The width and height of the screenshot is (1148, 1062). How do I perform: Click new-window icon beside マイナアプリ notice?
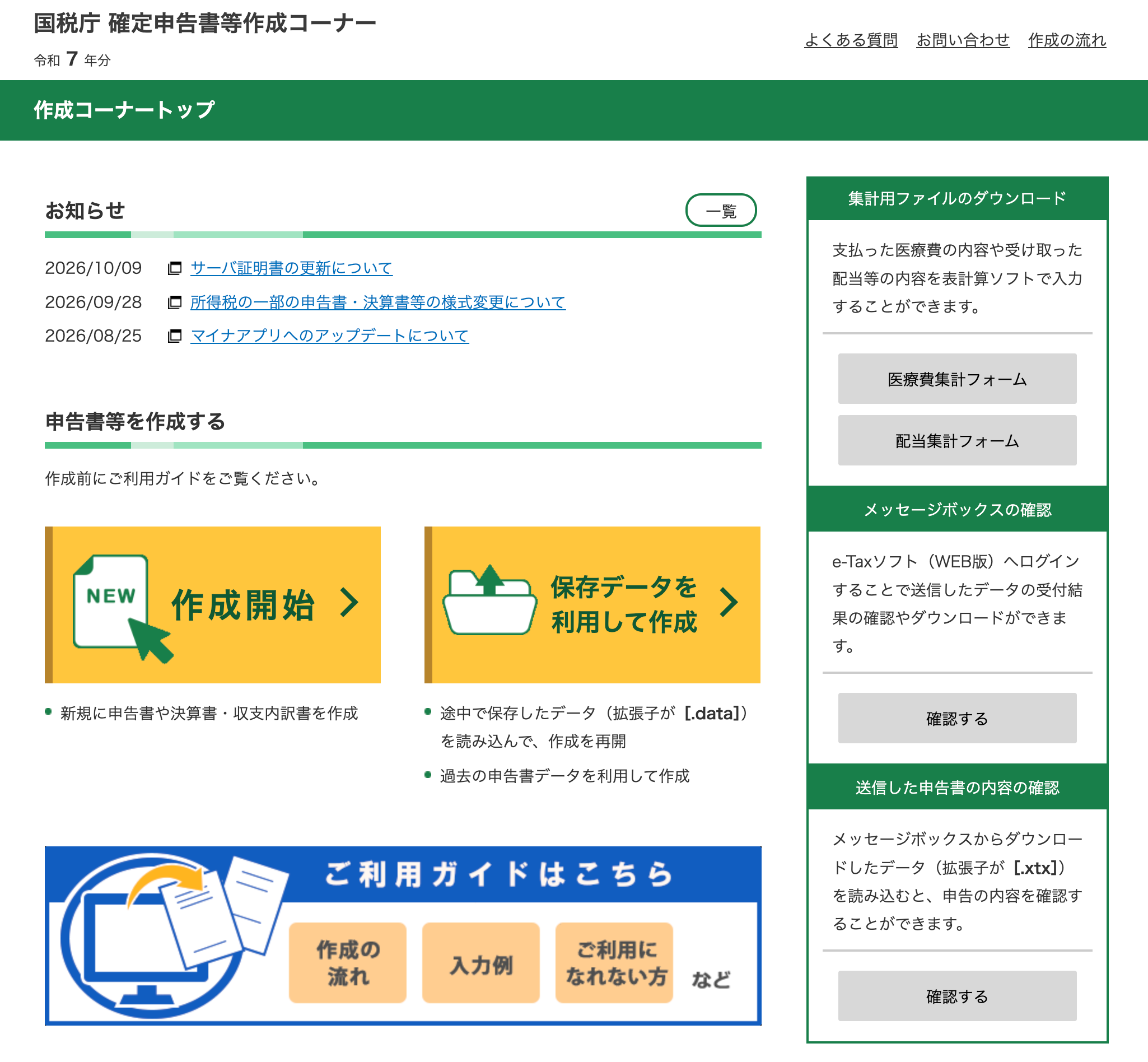174,336
